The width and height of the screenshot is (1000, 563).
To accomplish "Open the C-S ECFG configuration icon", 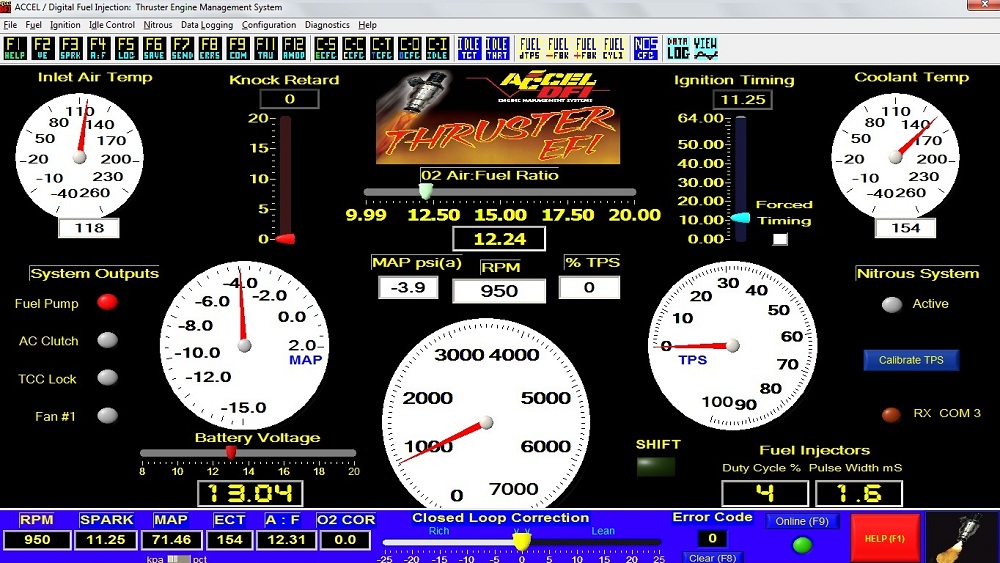I will coord(326,48).
